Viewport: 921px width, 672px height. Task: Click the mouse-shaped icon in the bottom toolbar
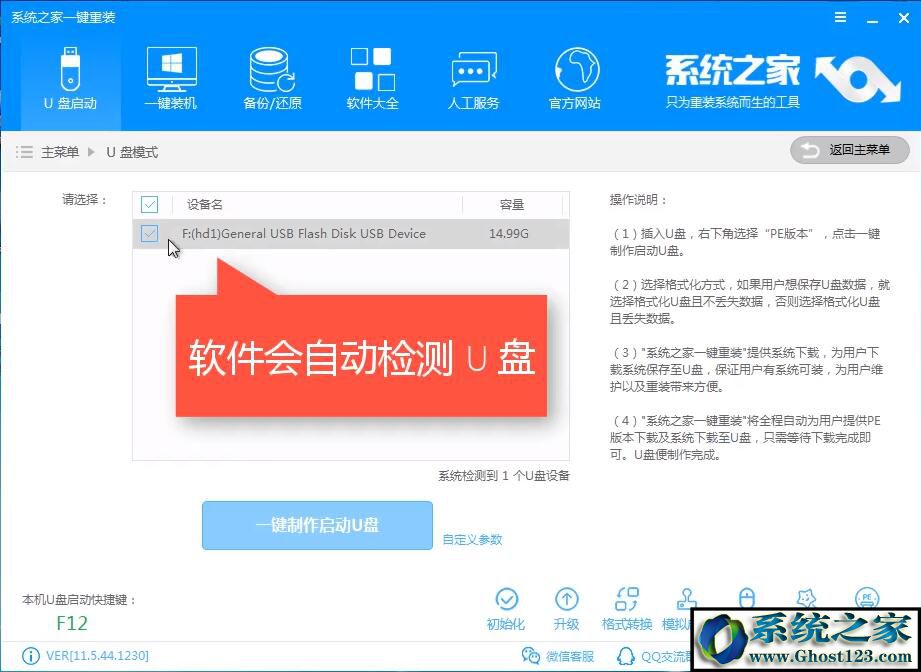[x=747, y=598]
